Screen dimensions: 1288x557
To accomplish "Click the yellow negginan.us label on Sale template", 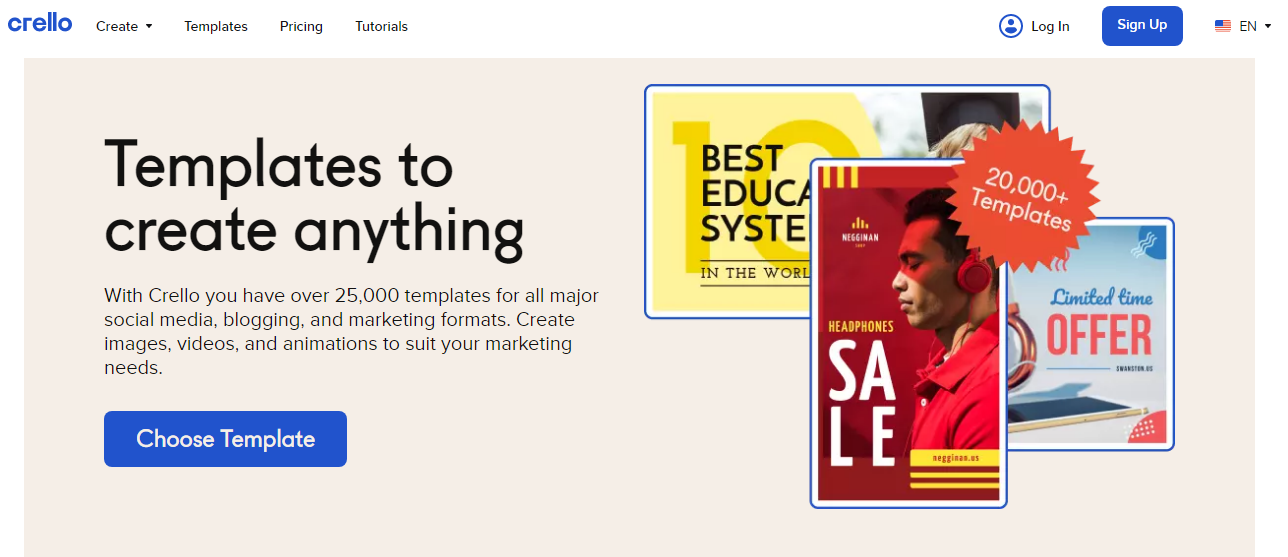I will click(953, 459).
